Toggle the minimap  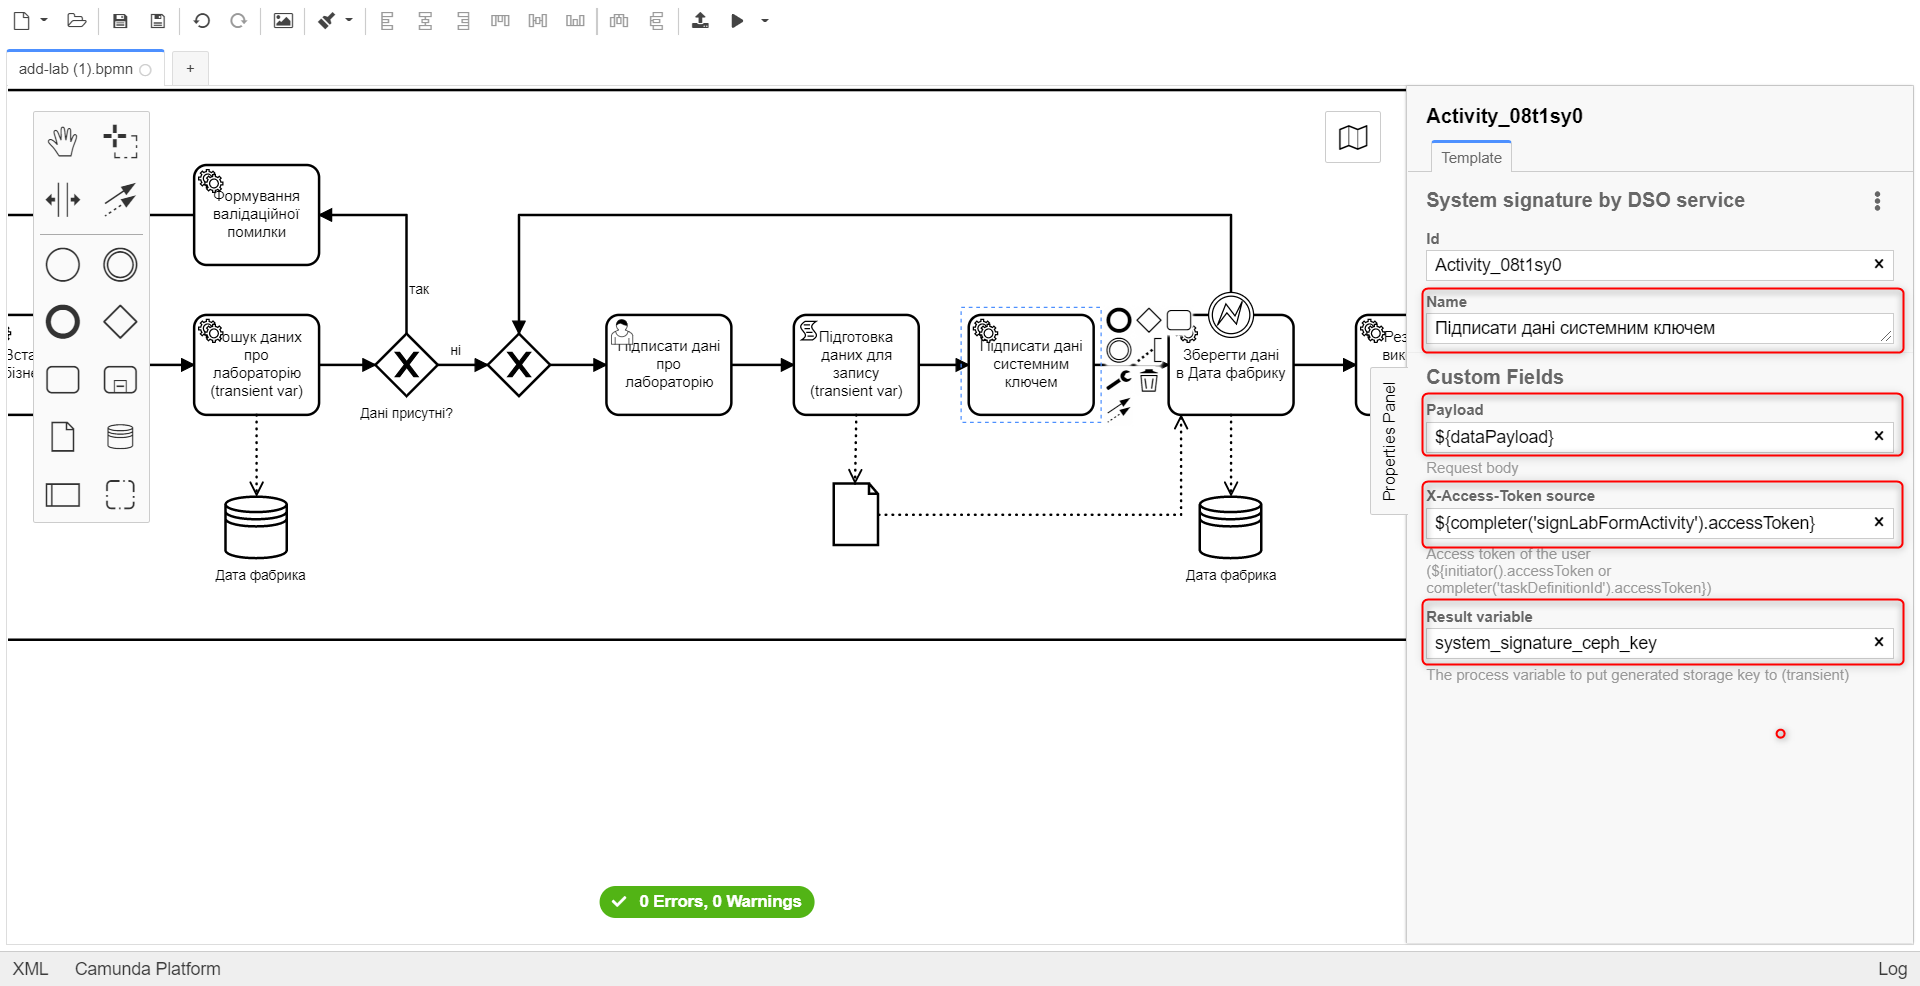(1353, 137)
